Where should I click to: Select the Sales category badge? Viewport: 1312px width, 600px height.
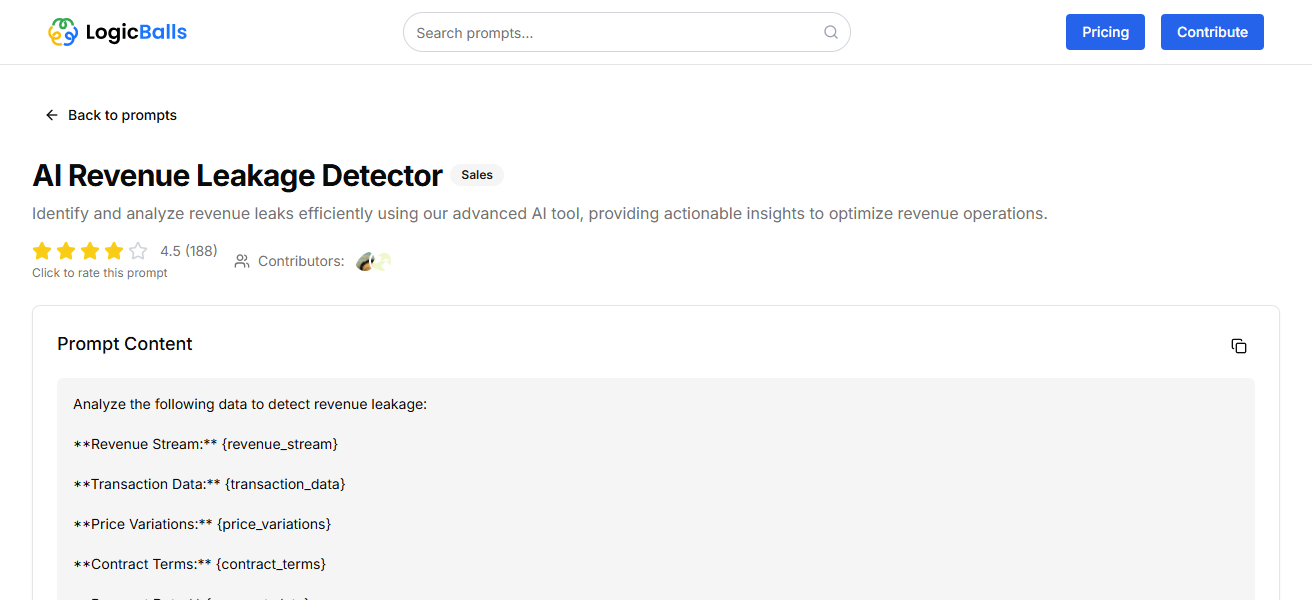tap(476, 174)
